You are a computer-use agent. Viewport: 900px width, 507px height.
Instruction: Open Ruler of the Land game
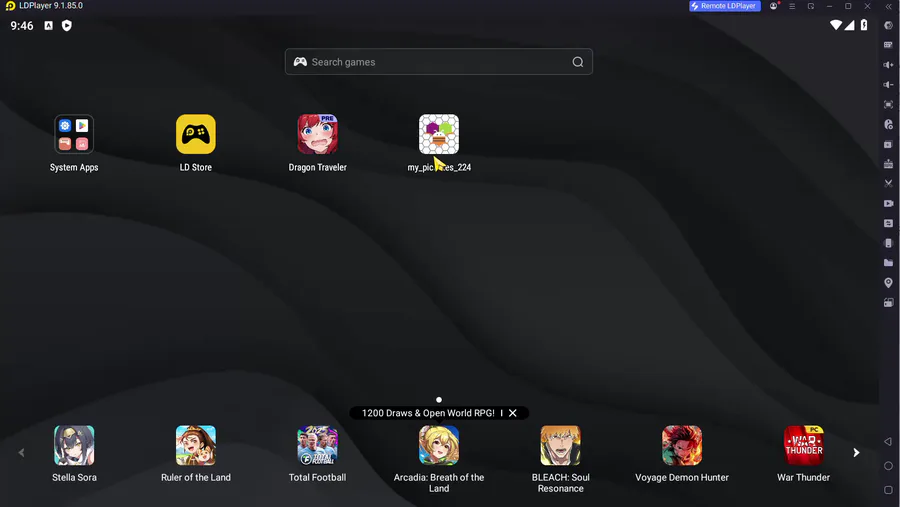coord(196,445)
